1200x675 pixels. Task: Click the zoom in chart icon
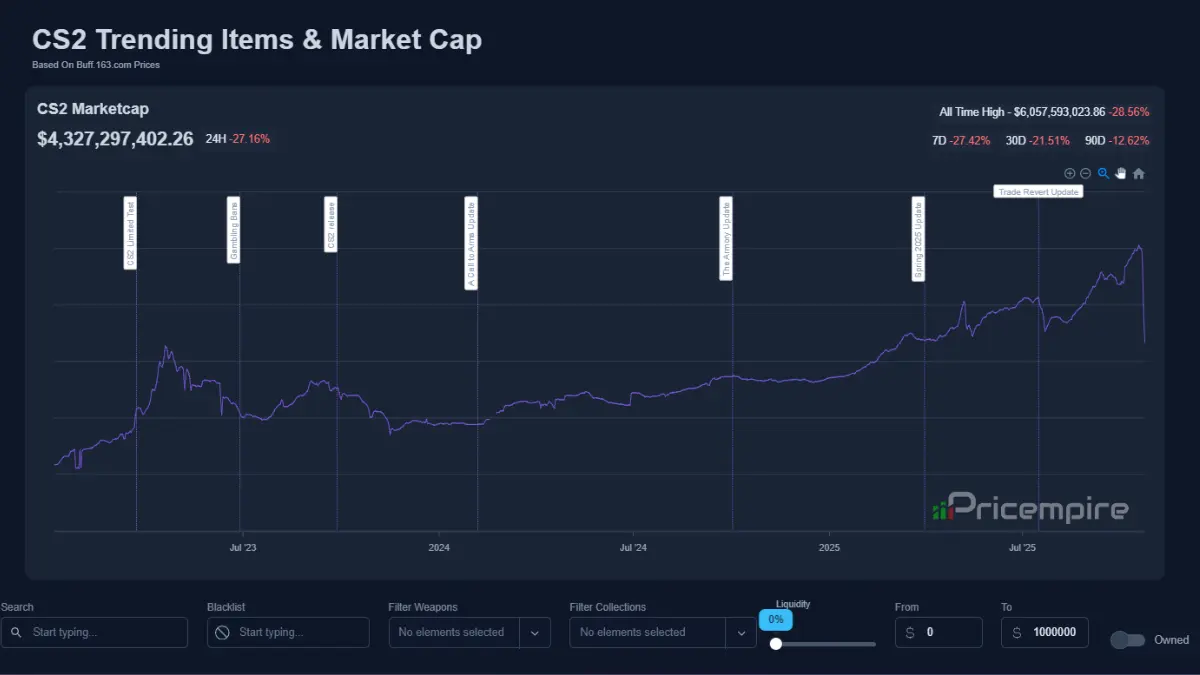(x=1069, y=173)
